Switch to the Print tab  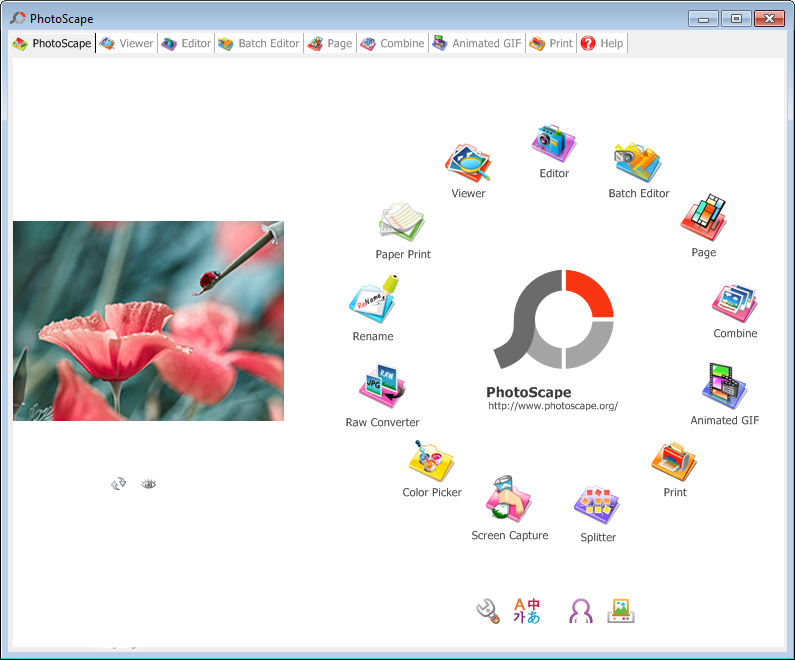pyautogui.click(x=551, y=44)
